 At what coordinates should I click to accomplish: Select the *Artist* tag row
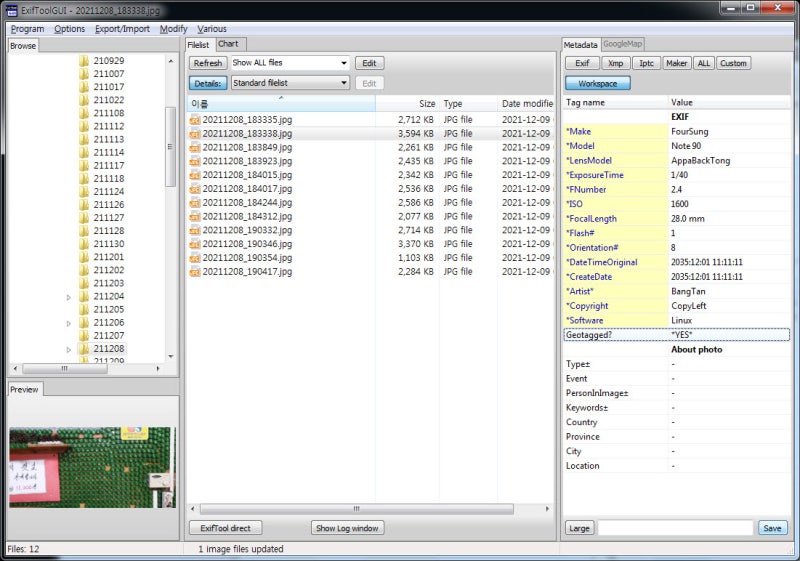point(677,291)
